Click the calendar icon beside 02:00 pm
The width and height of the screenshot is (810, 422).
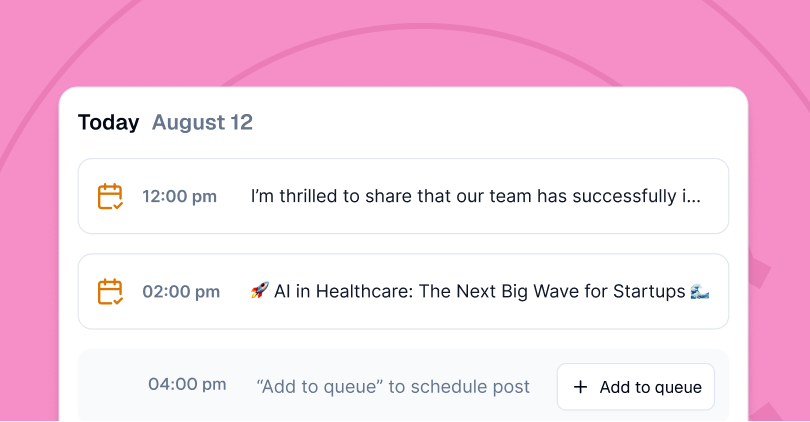pyautogui.click(x=110, y=292)
